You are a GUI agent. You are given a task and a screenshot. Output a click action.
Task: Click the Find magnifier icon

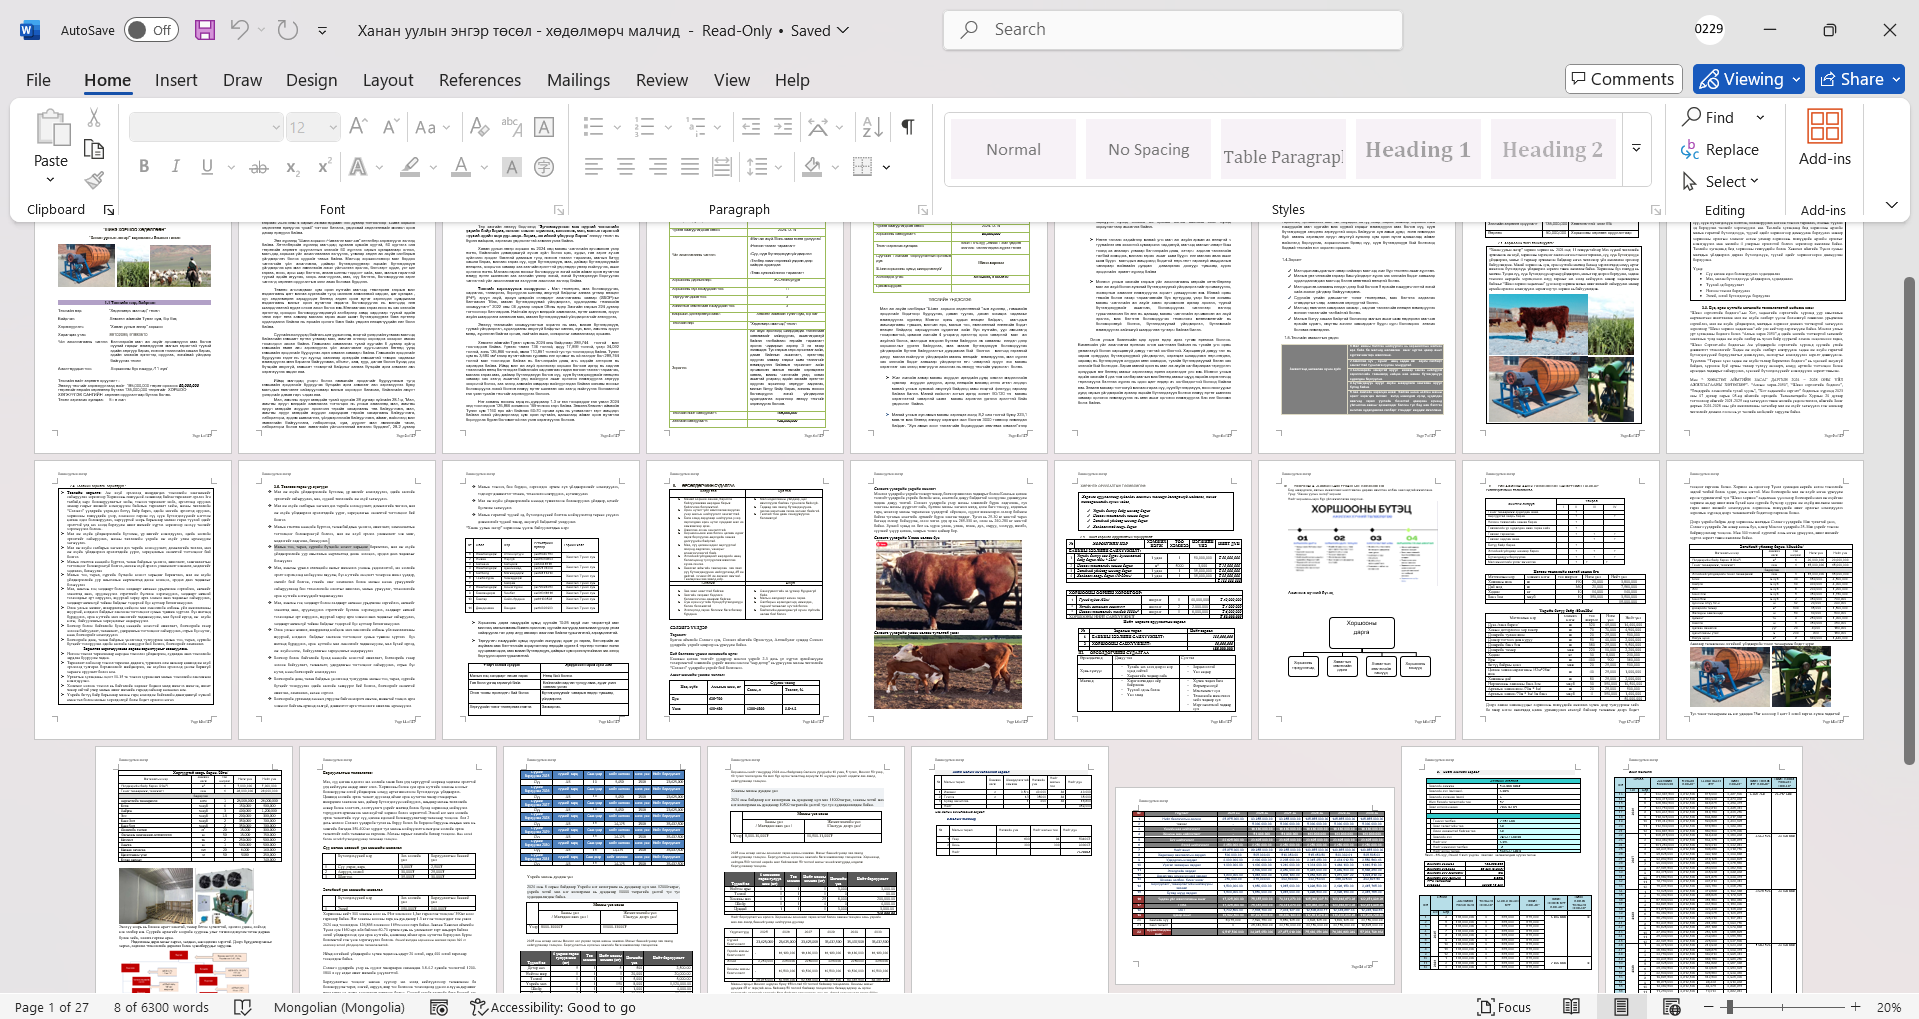(1692, 117)
